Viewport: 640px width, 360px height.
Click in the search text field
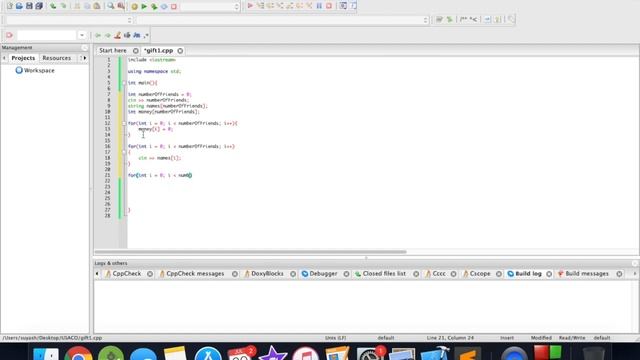coord(47,35)
